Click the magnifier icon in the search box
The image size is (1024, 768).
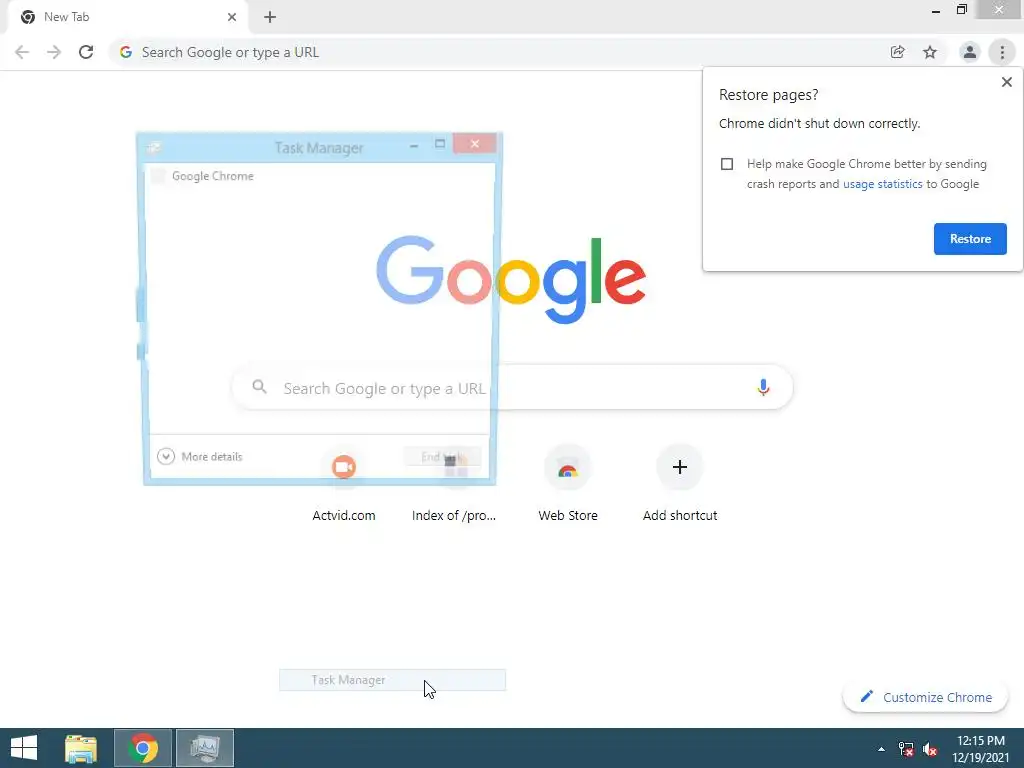(x=259, y=387)
